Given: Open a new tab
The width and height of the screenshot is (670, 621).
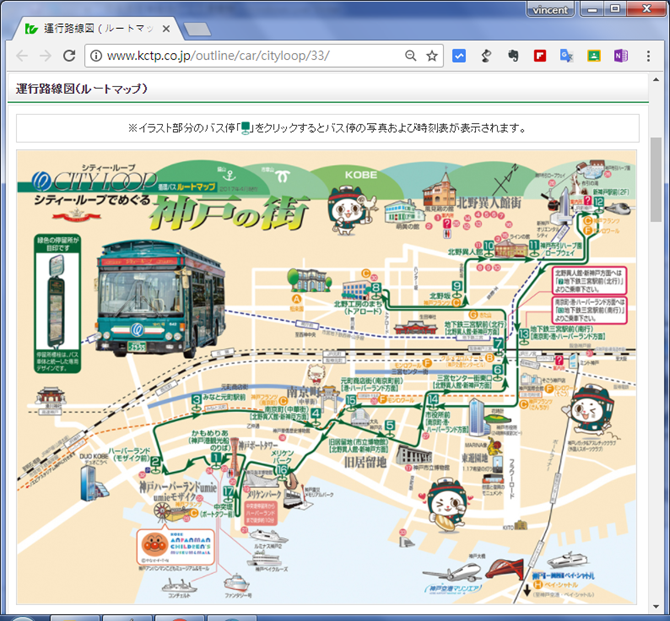Looking at the screenshot, I should click(x=197, y=29).
